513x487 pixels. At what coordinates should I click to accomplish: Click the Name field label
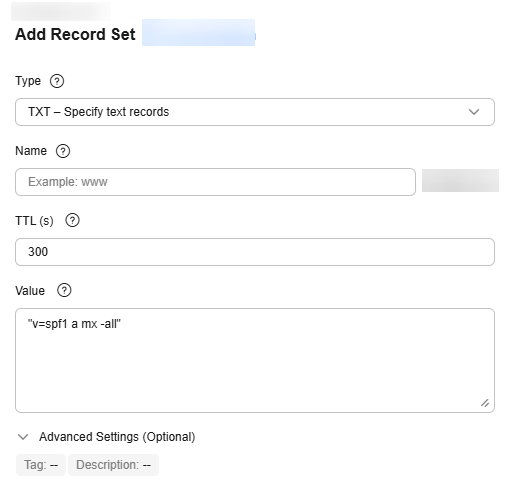(x=31, y=151)
